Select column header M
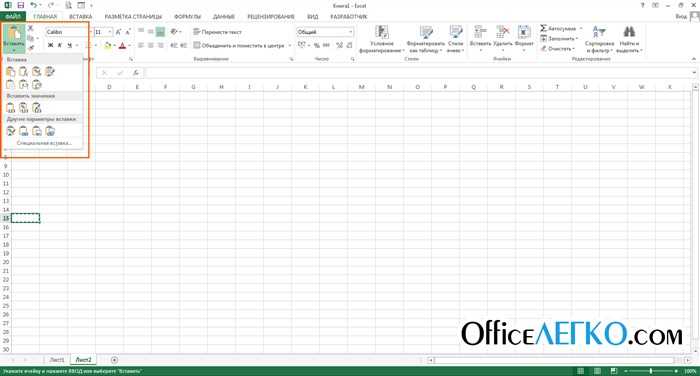Image resolution: width=700 pixels, height=376 pixels. coord(361,87)
